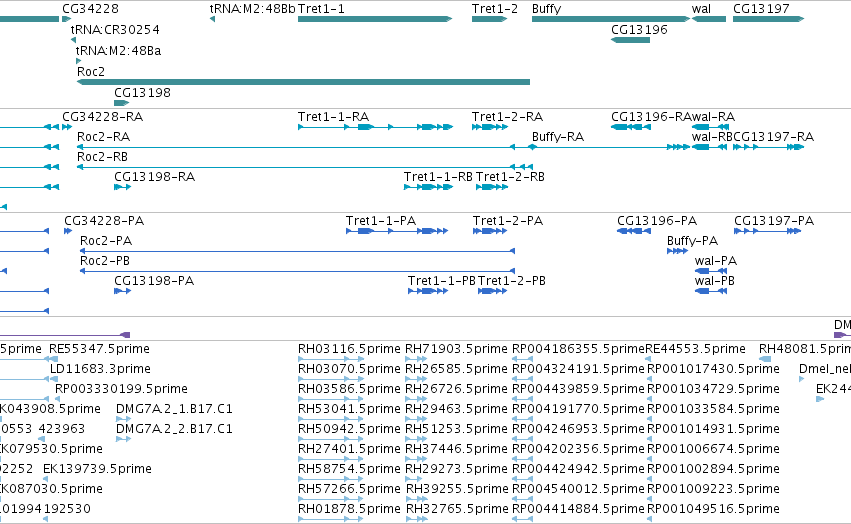The width and height of the screenshot is (851, 524).
Task: Click the CG34228 gene label
Action: pyautogui.click(x=90, y=9)
